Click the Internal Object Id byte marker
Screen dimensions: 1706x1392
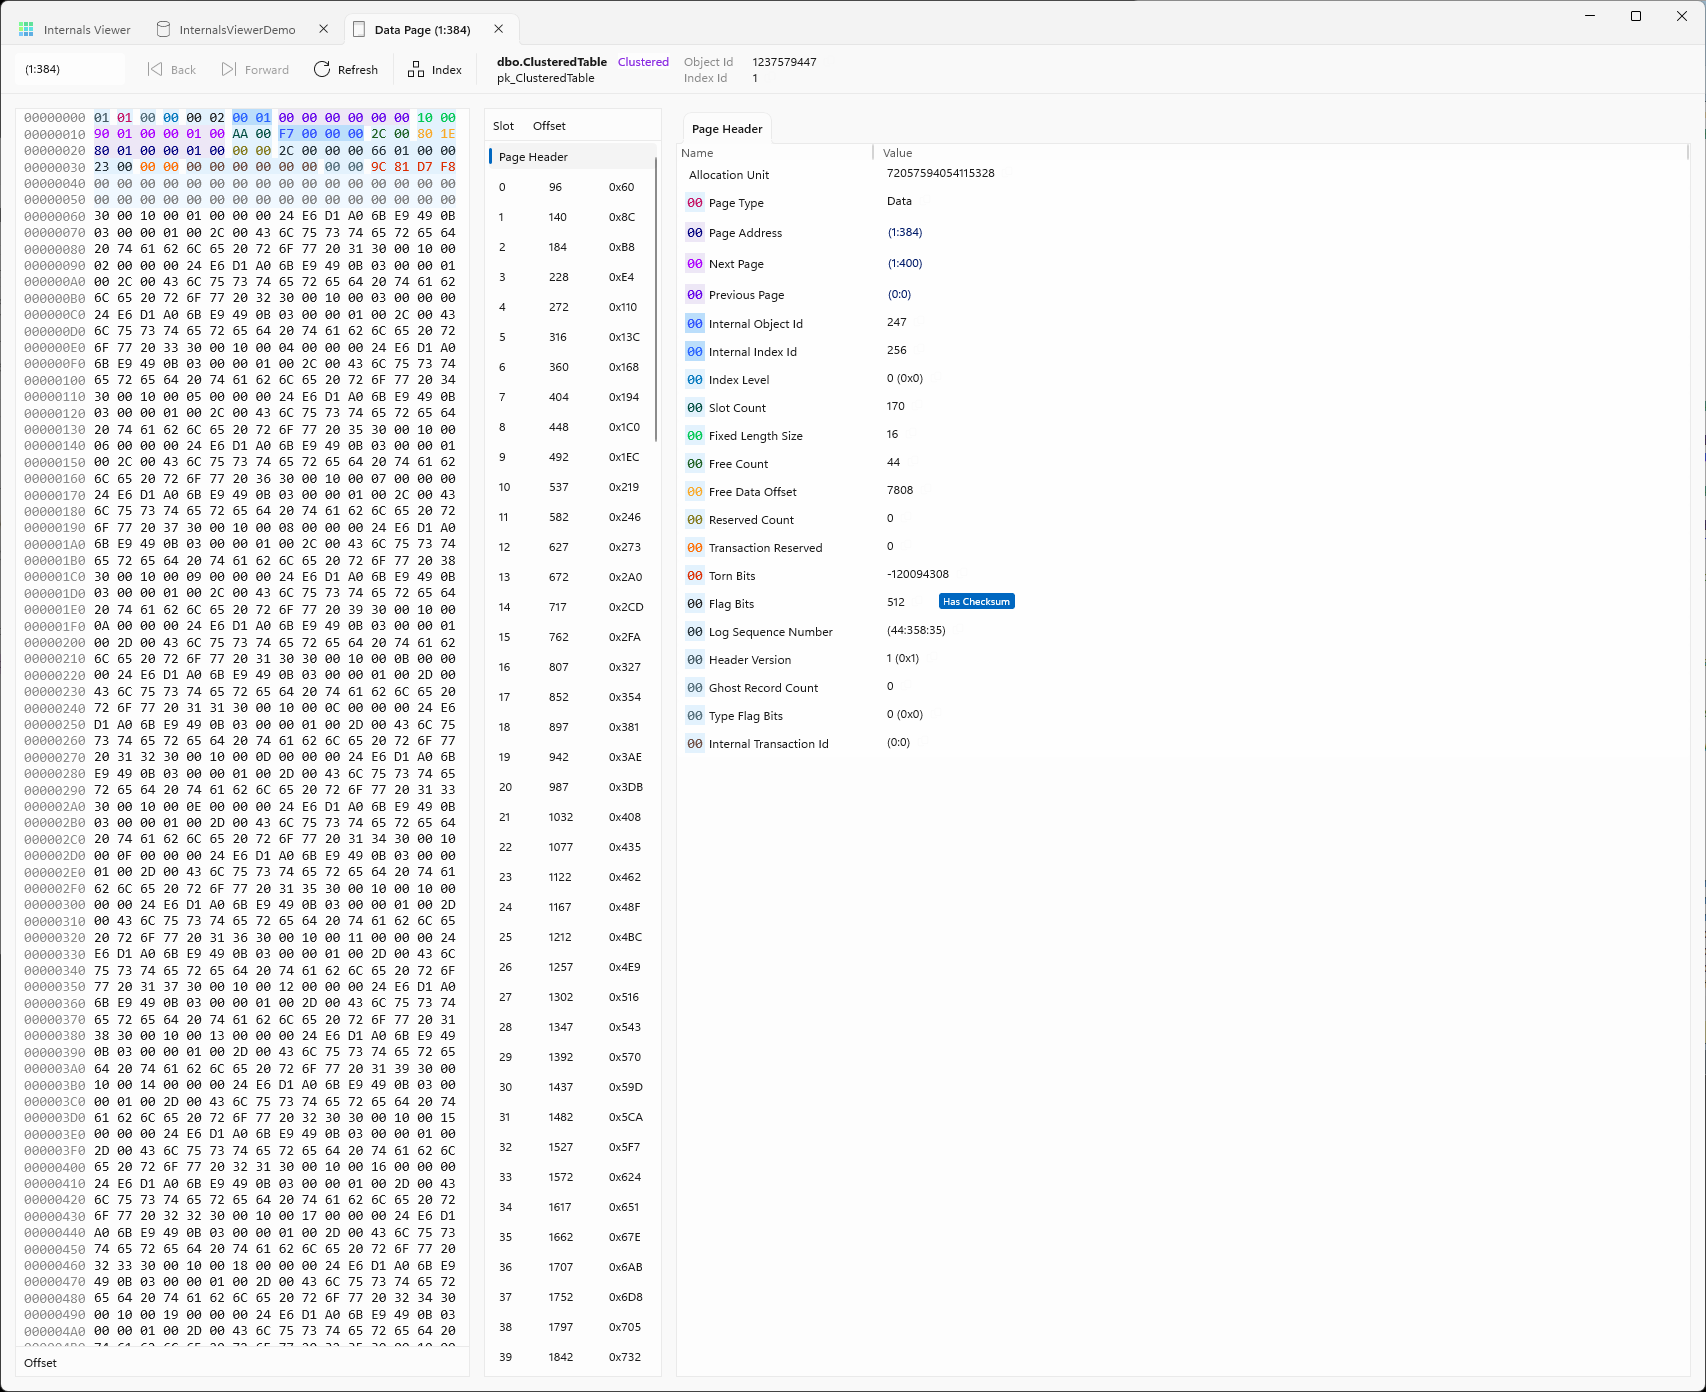tap(695, 324)
